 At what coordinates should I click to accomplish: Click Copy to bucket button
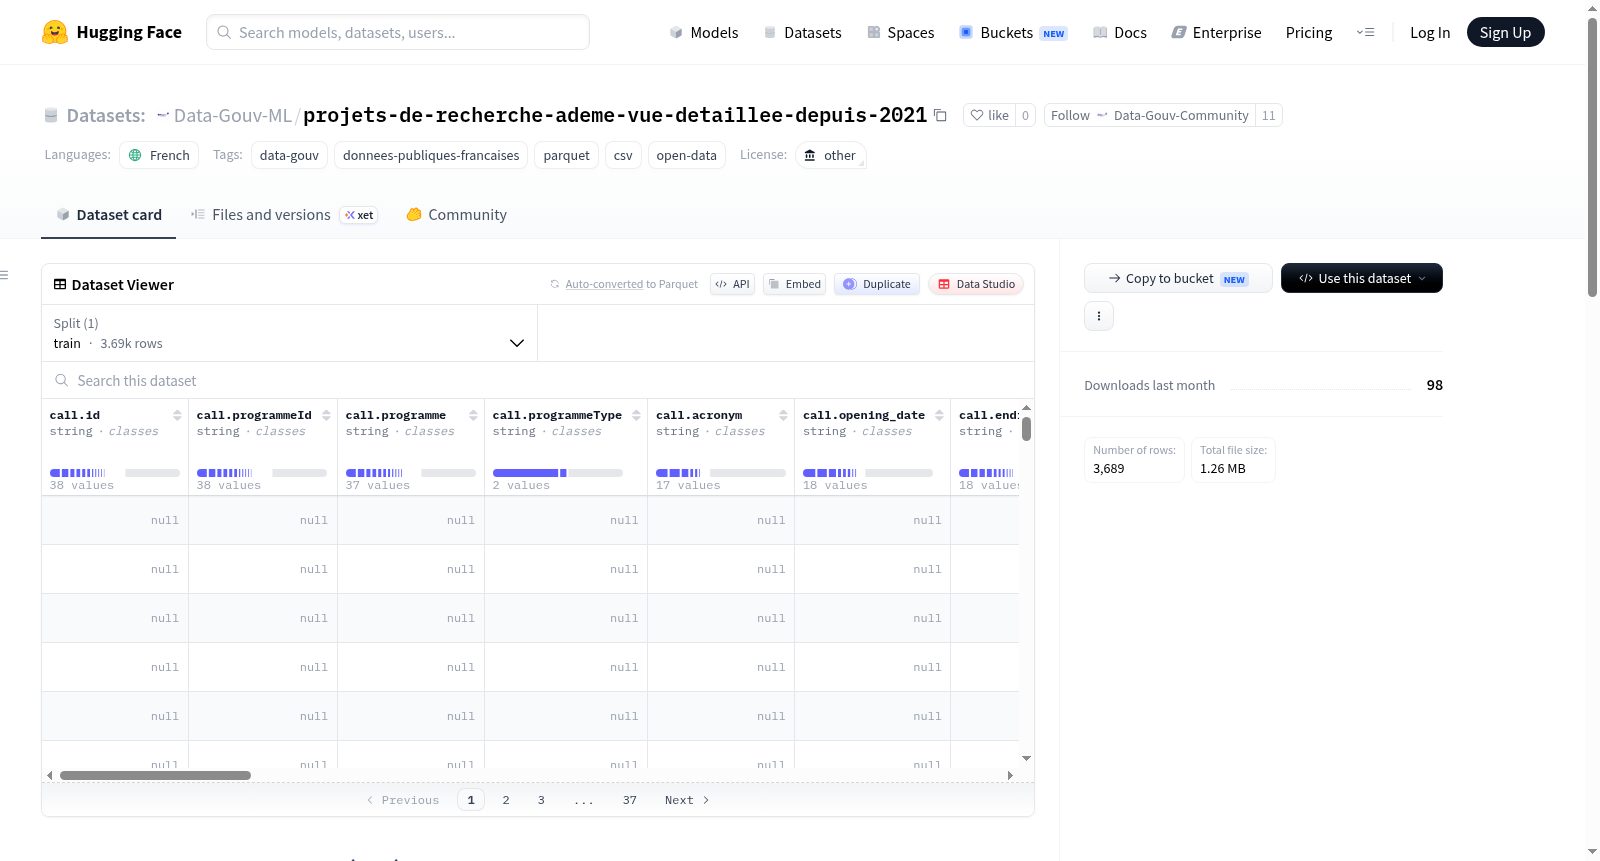pos(1178,278)
